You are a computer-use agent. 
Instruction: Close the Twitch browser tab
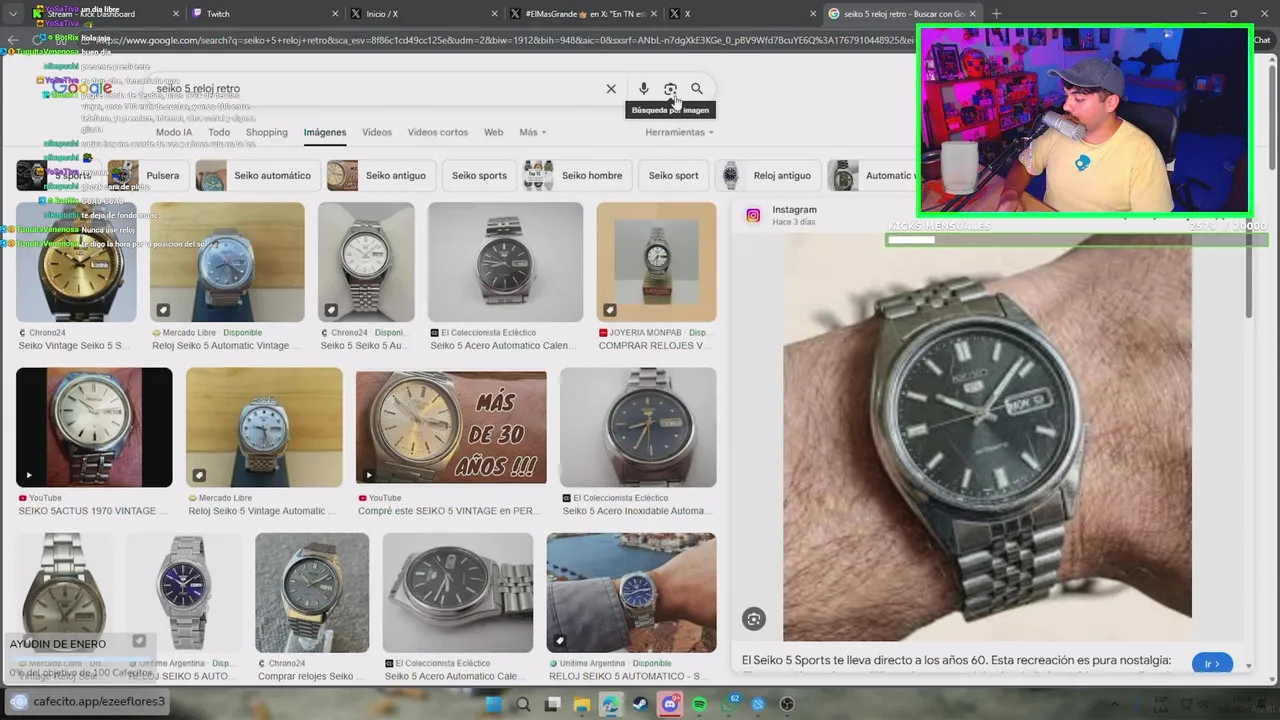coord(335,14)
